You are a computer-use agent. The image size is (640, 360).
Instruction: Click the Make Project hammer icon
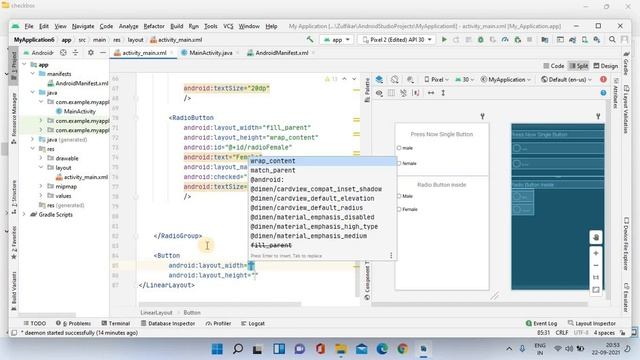[310, 40]
